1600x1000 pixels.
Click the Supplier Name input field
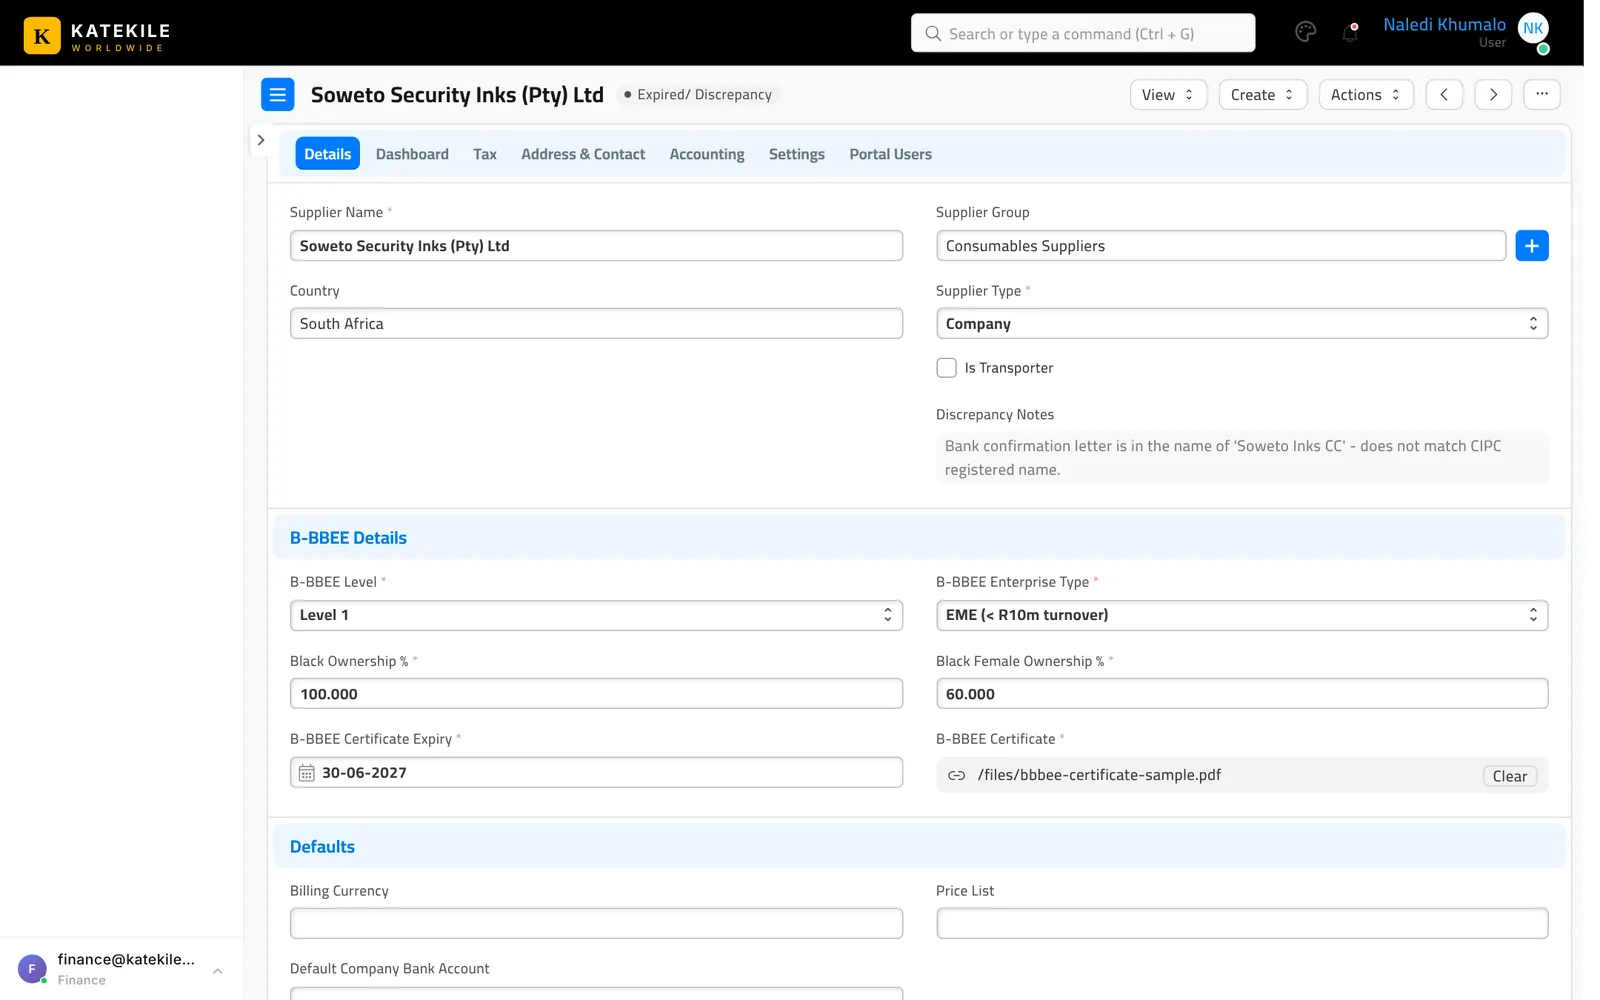click(596, 246)
